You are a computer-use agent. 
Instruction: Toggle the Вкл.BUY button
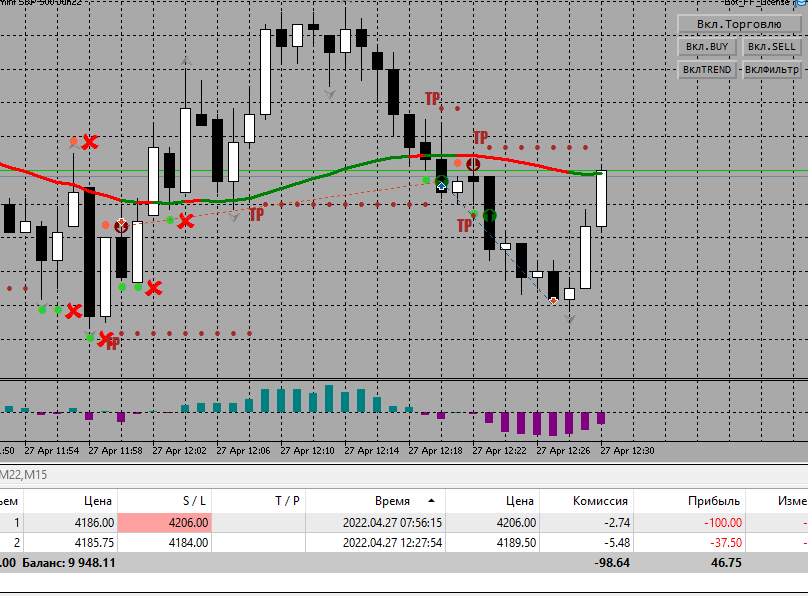[708, 46]
